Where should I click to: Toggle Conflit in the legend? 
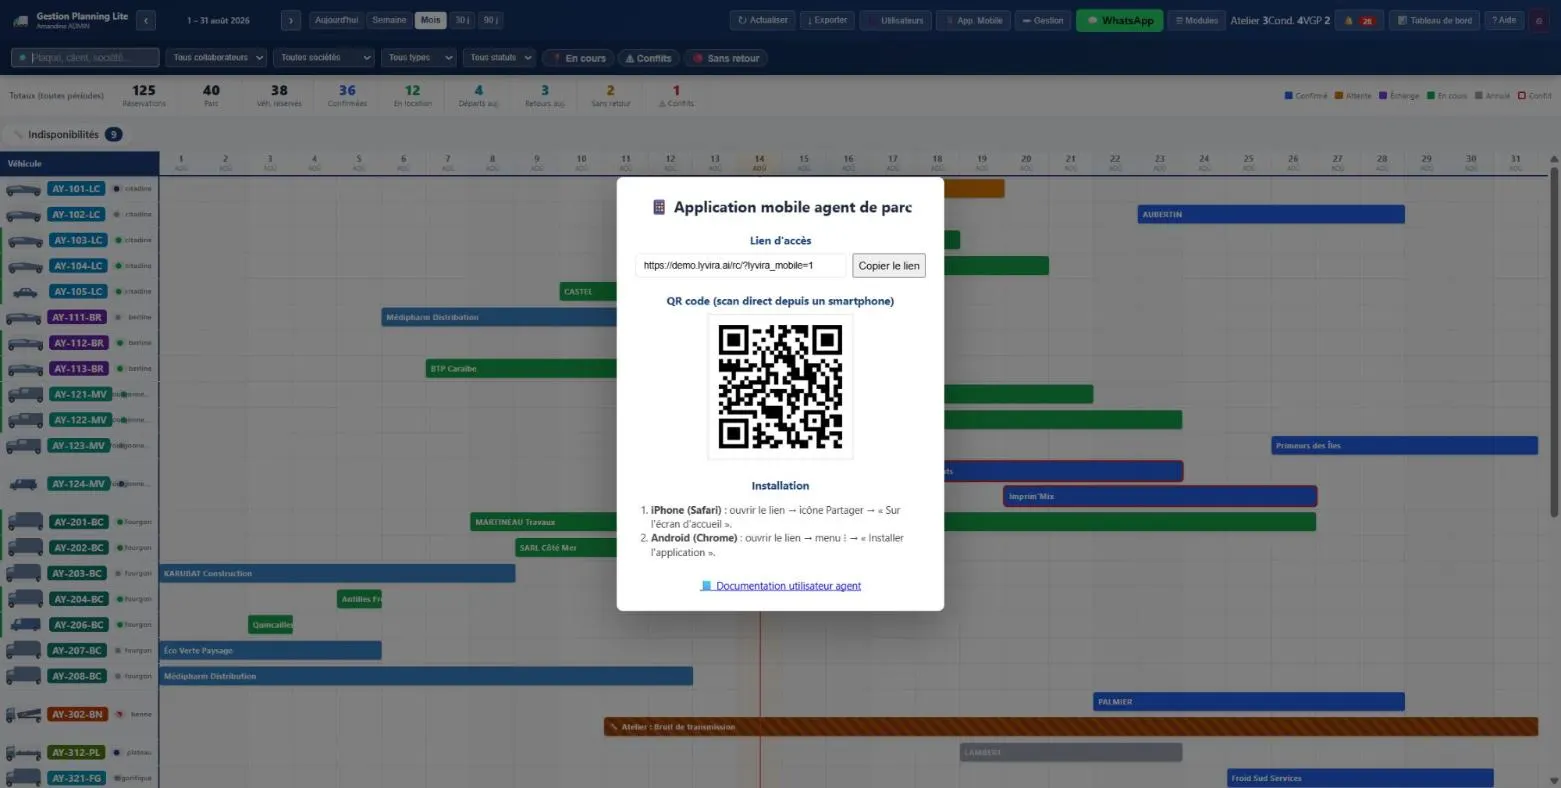[1535, 96]
